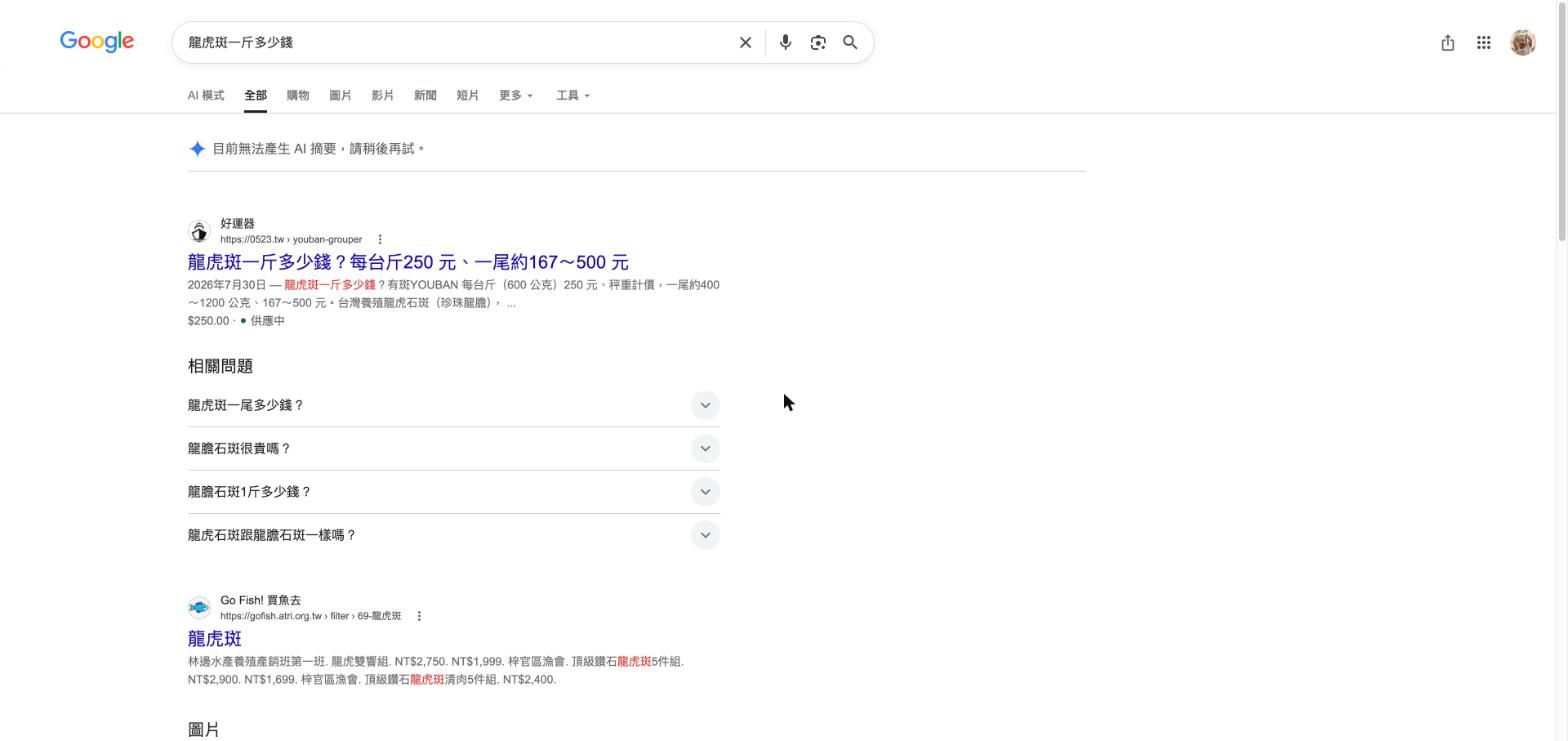This screenshot has height=741, width=1568.
Task: Open the 工具 dropdown
Action: pyautogui.click(x=573, y=95)
